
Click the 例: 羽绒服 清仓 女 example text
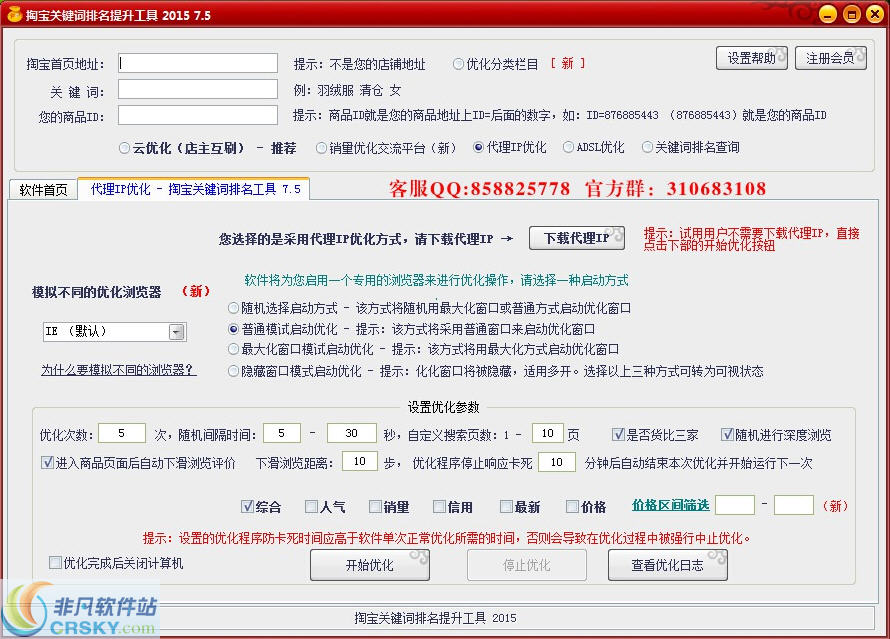(x=347, y=90)
